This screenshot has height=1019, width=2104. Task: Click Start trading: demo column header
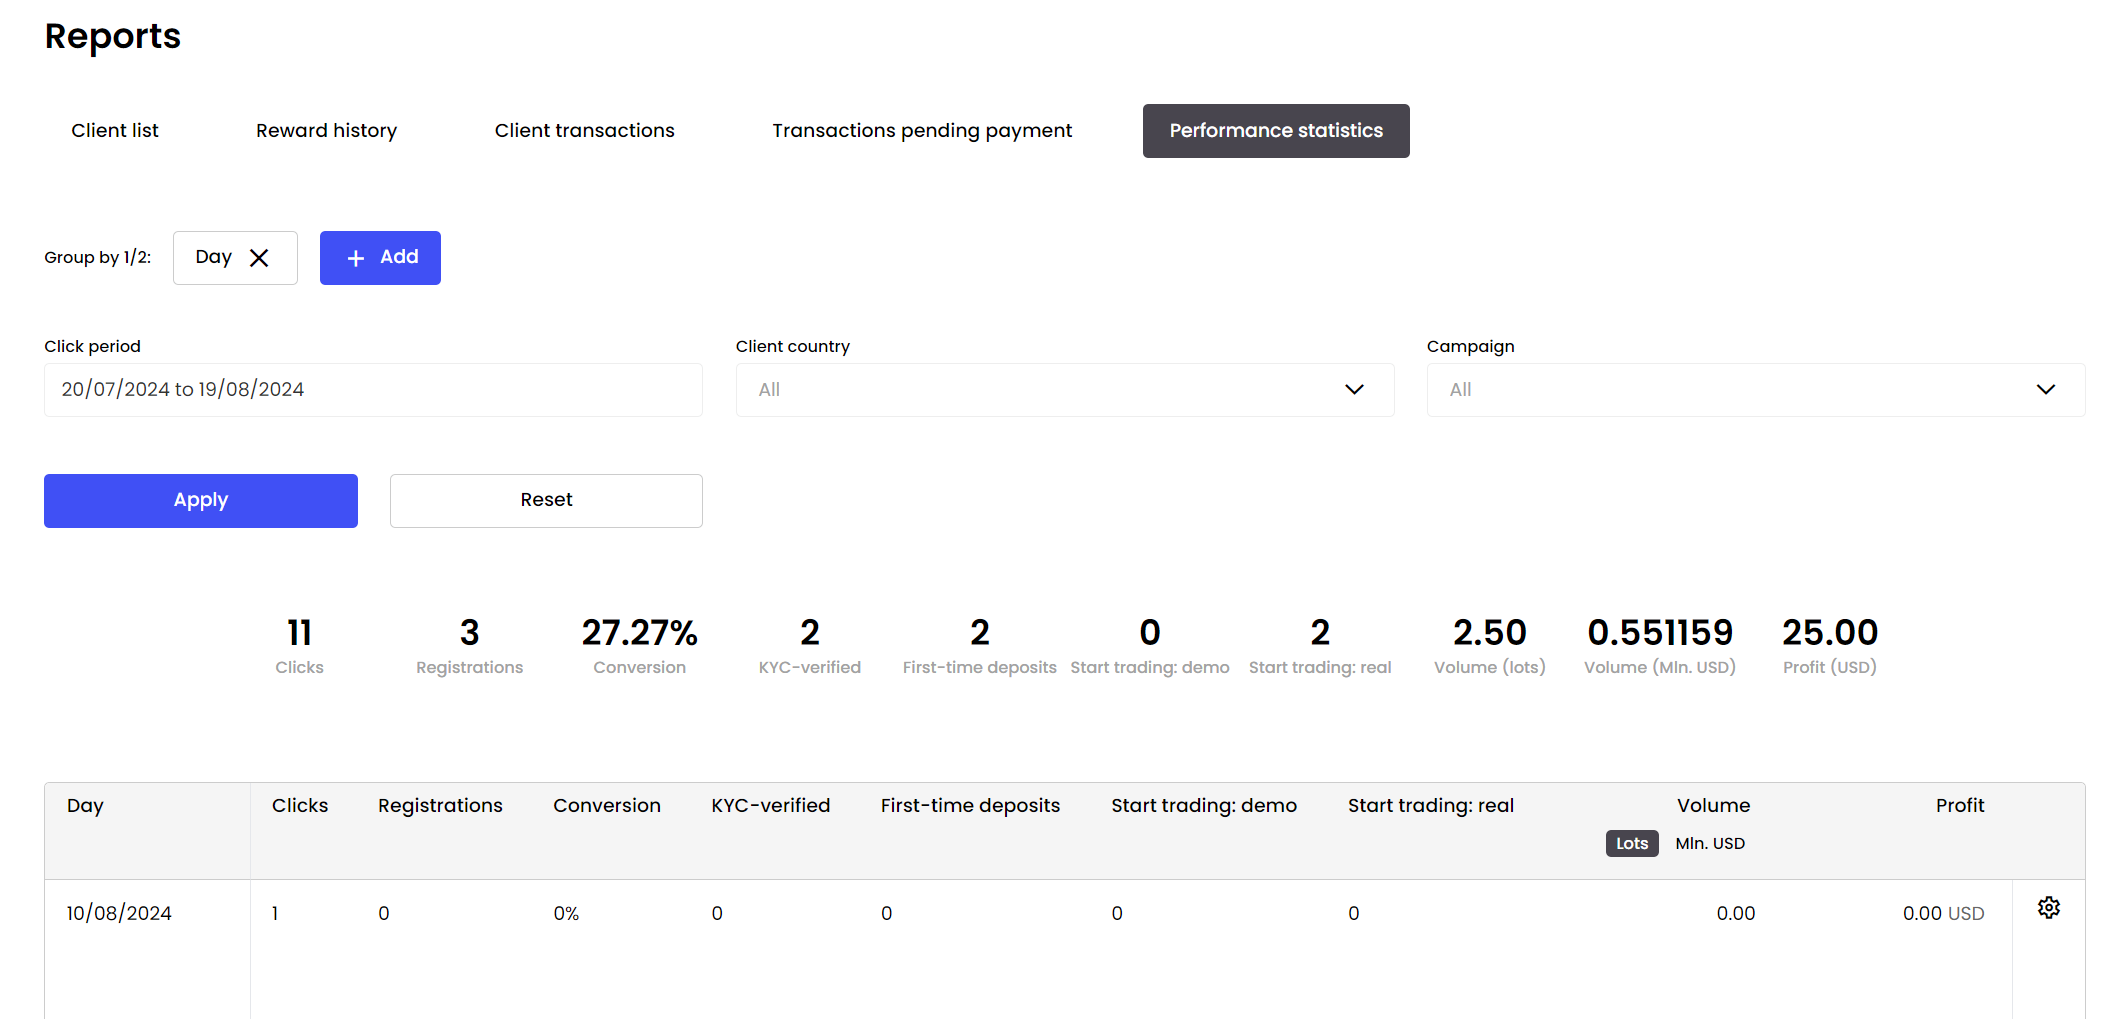pyautogui.click(x=1204, y=806)
